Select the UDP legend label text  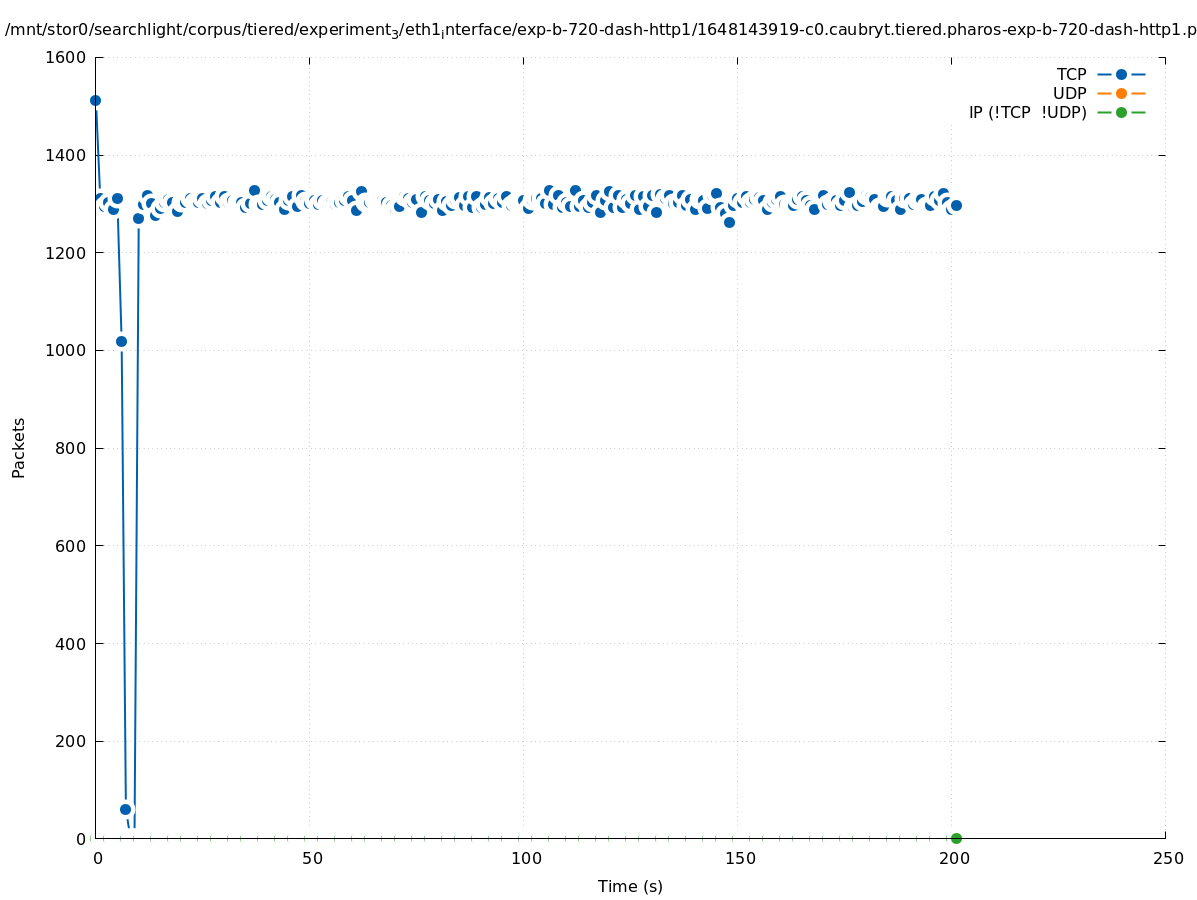click(x=1069, y=93)
